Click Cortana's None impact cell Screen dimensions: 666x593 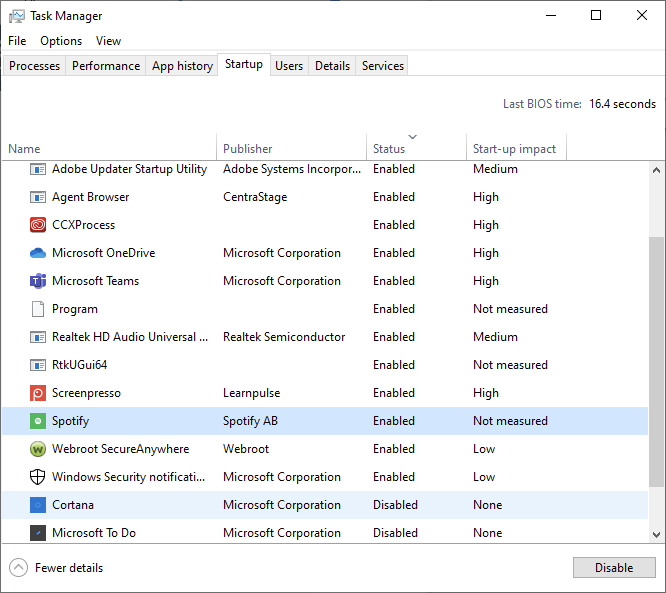487,505
